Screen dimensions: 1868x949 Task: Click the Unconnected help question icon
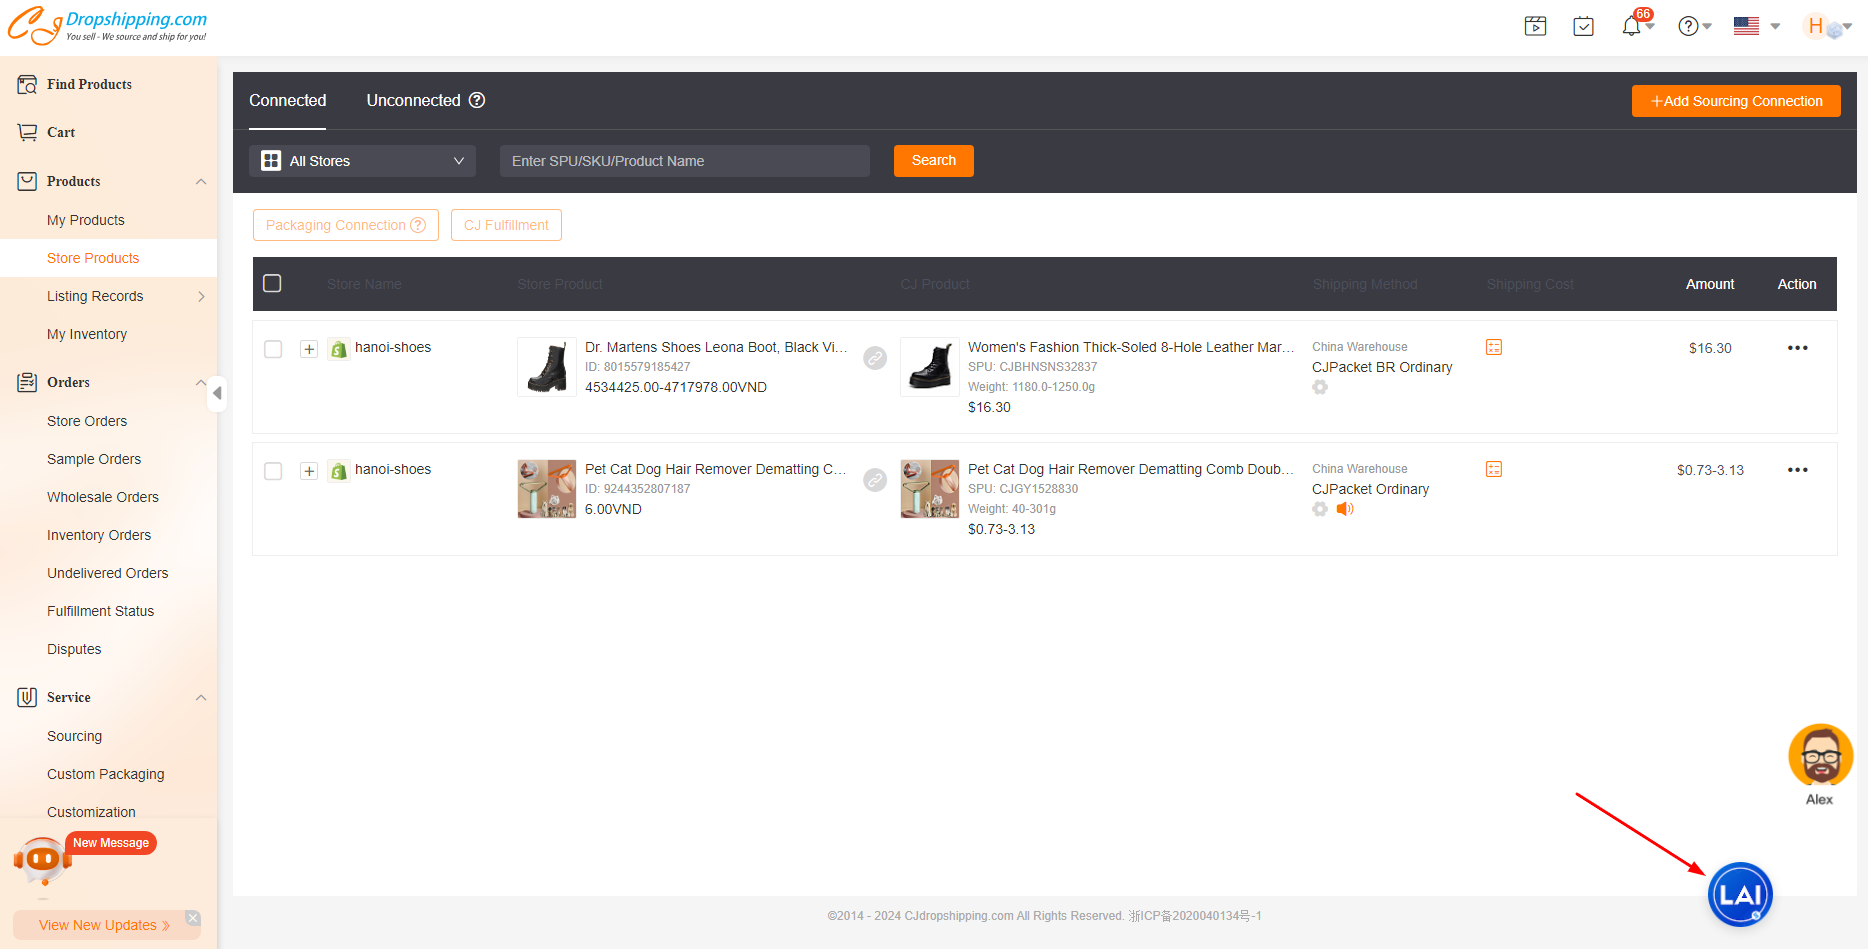pyautogui.click(x=477, y=100)
